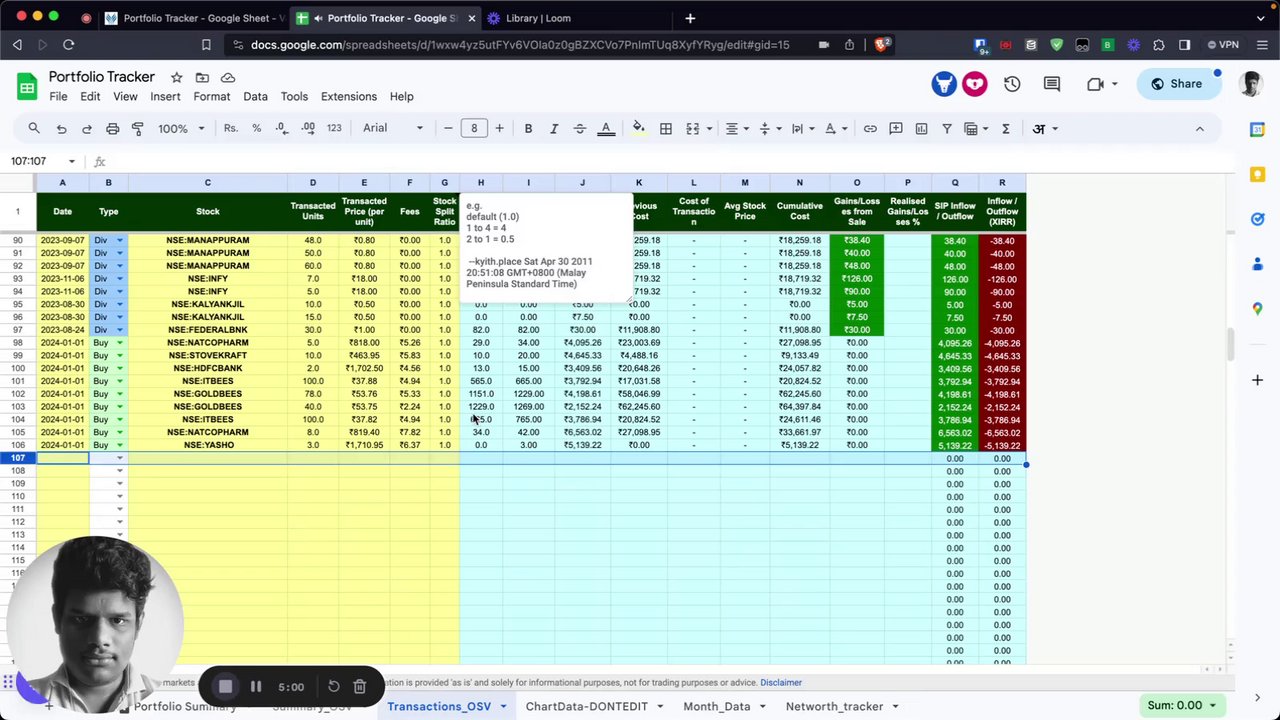Click the Search the menus magnifier icon
1280x720 pixels.
coord(34,128)
